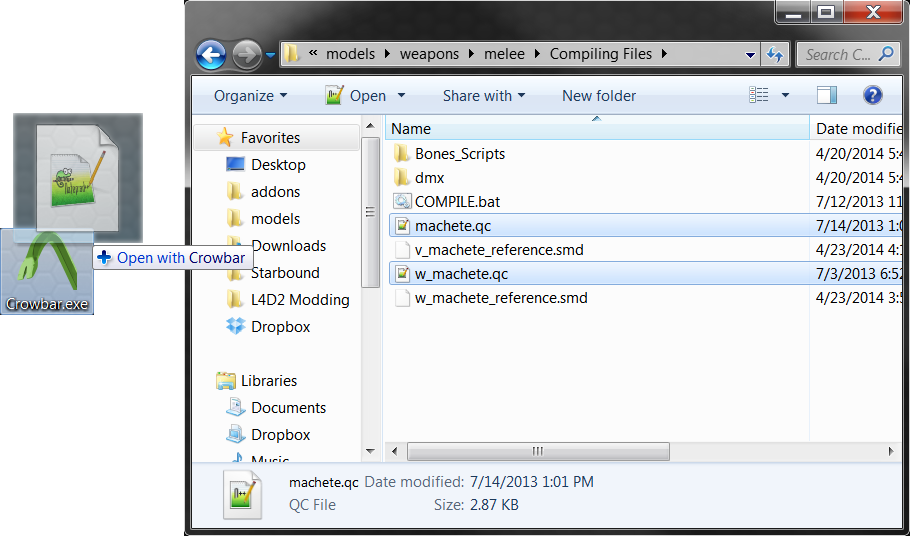Open the Organize menu
This screenshot has height=536, width=910.
pyautogui.click(x=250, y=96)
